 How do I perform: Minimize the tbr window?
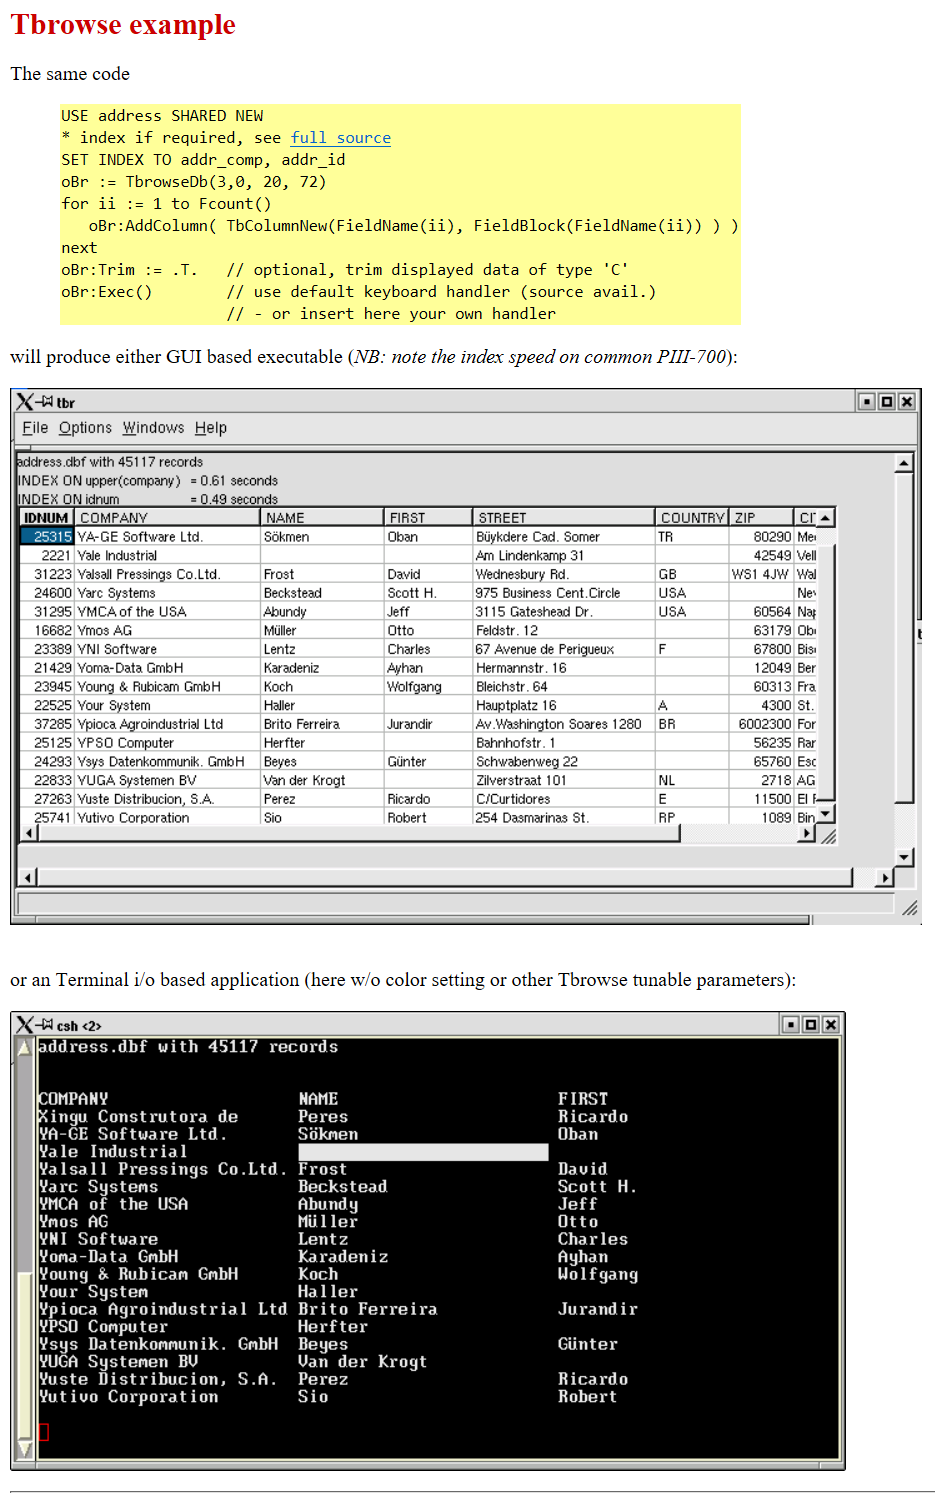pyautogui.click(x=867, y=402)
